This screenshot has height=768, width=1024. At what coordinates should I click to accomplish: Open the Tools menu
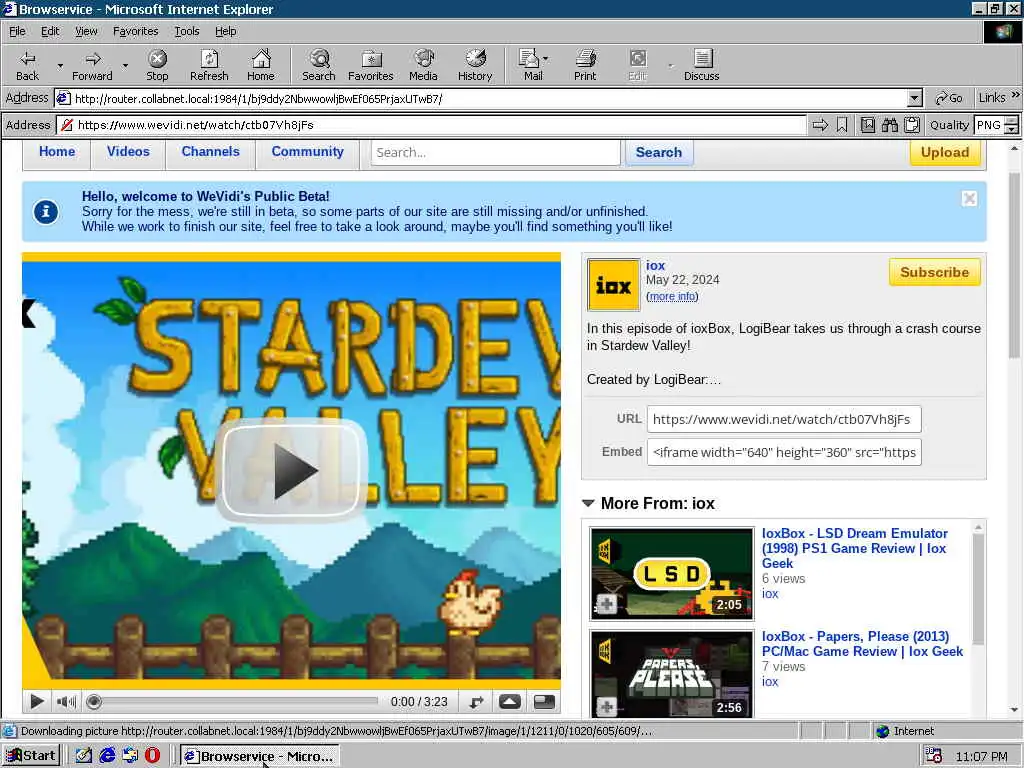(186, 31)
